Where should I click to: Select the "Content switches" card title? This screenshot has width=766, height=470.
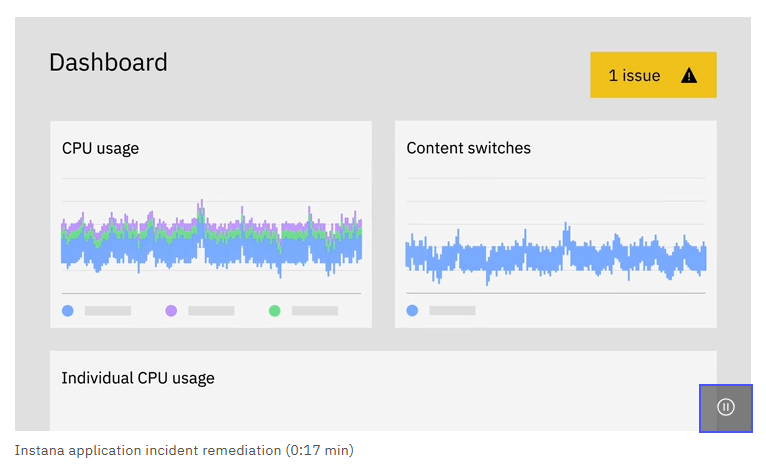468,148
